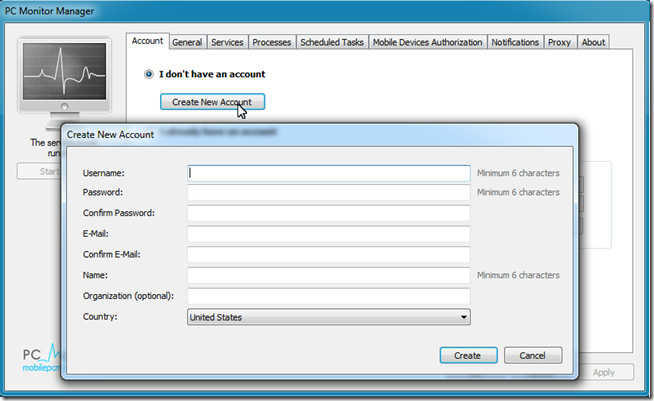Switch to the Notifications tab
This screenshot has width=654, height=401.
[515, 42]
